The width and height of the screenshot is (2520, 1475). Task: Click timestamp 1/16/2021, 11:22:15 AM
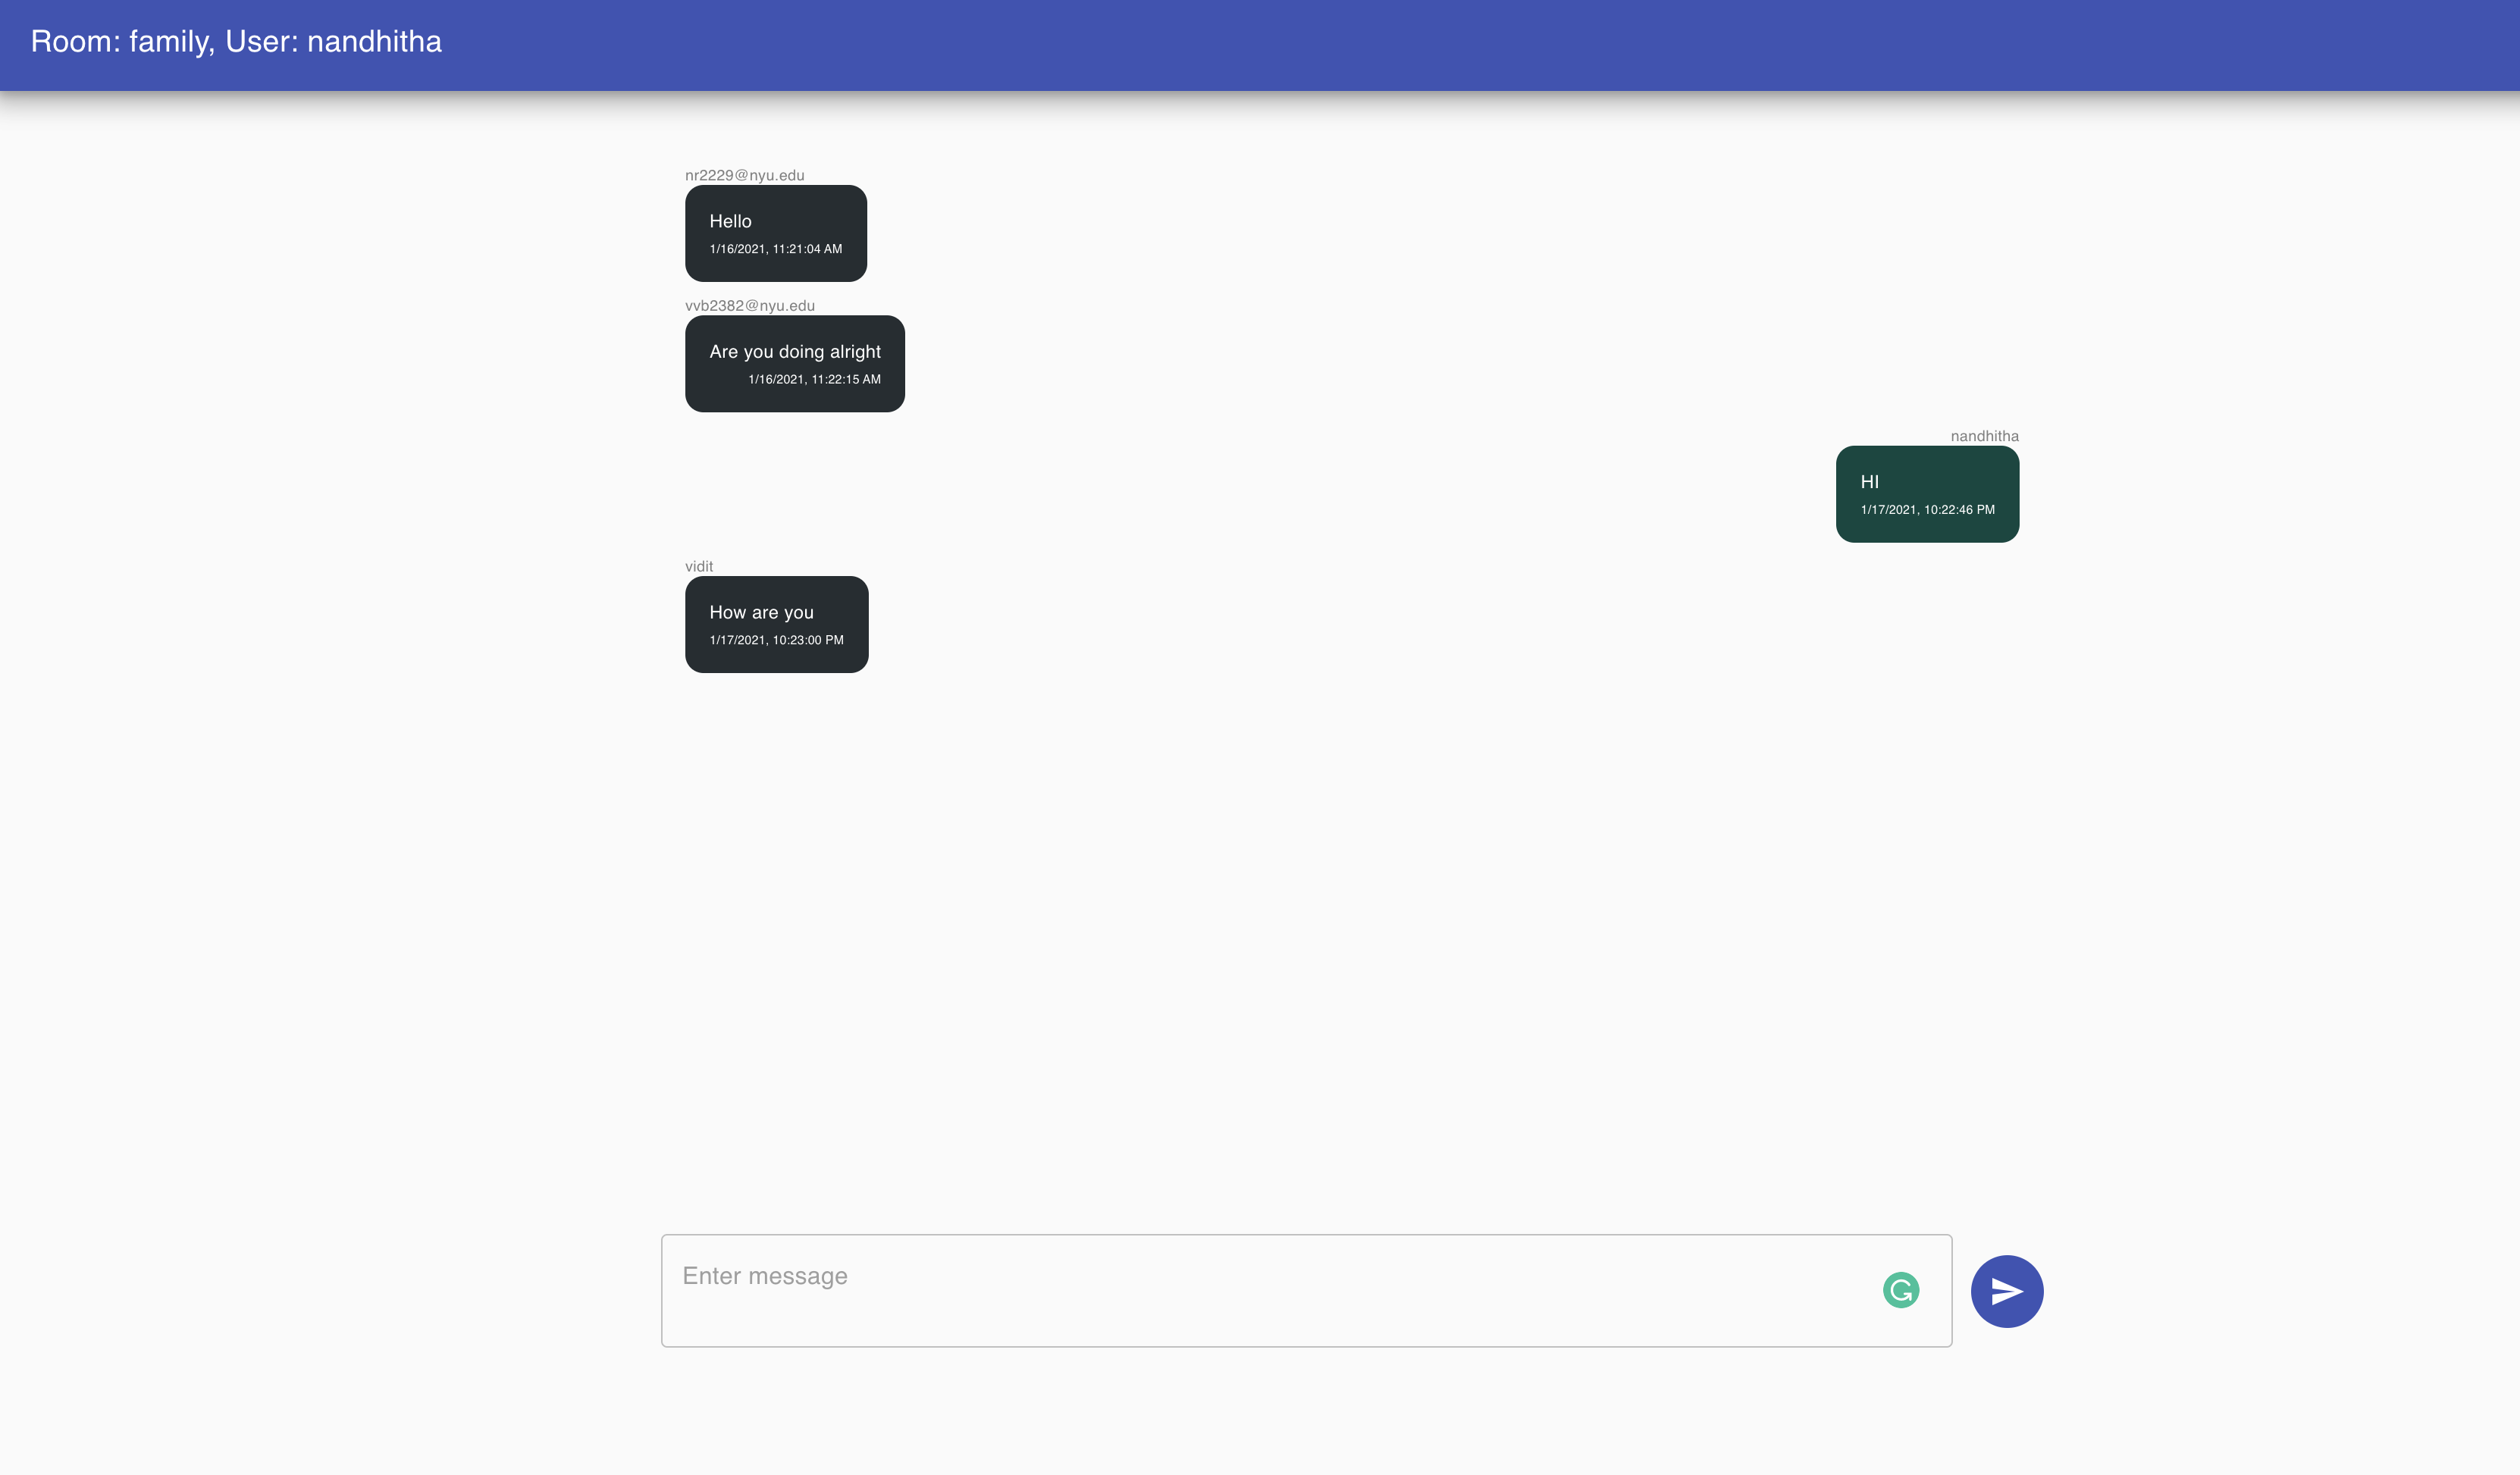coord(814,379)
